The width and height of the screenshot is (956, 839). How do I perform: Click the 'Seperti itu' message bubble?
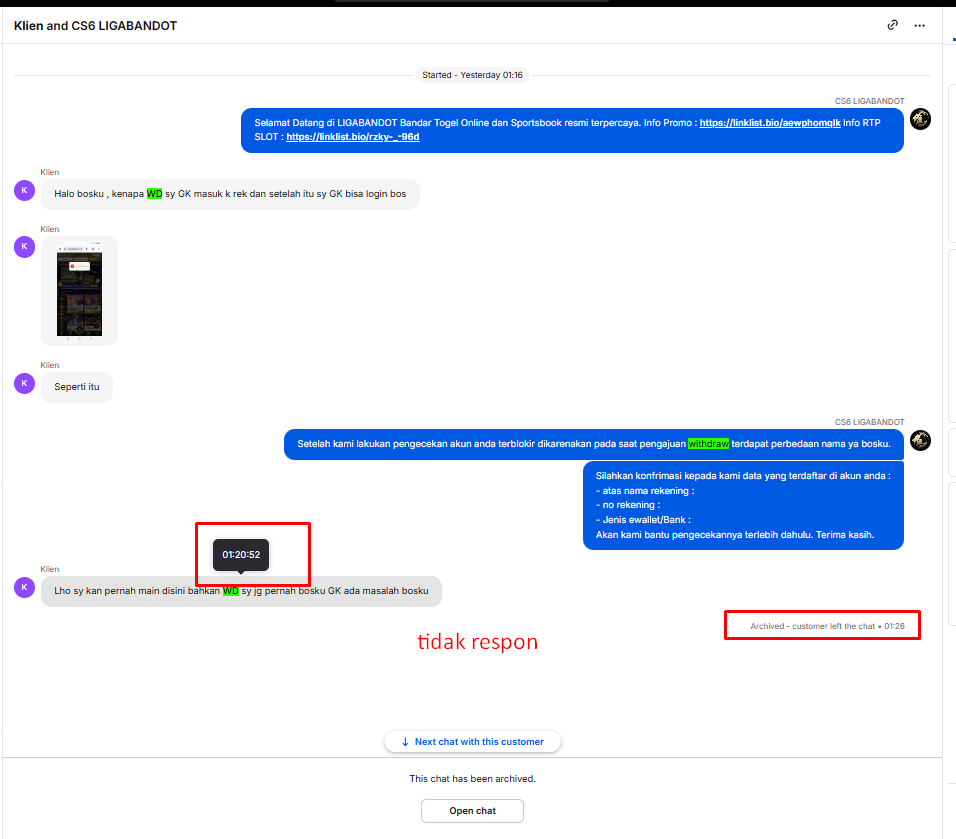(x=77, y=387)
